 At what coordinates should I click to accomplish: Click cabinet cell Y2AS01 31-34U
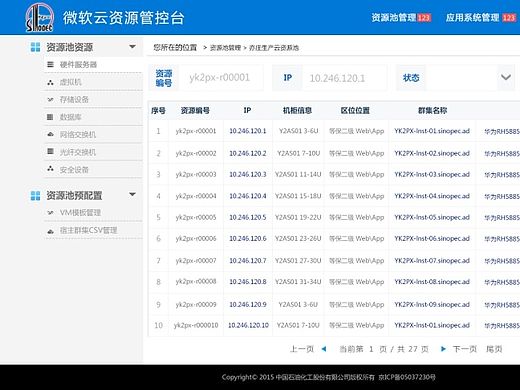coord(298,282)
